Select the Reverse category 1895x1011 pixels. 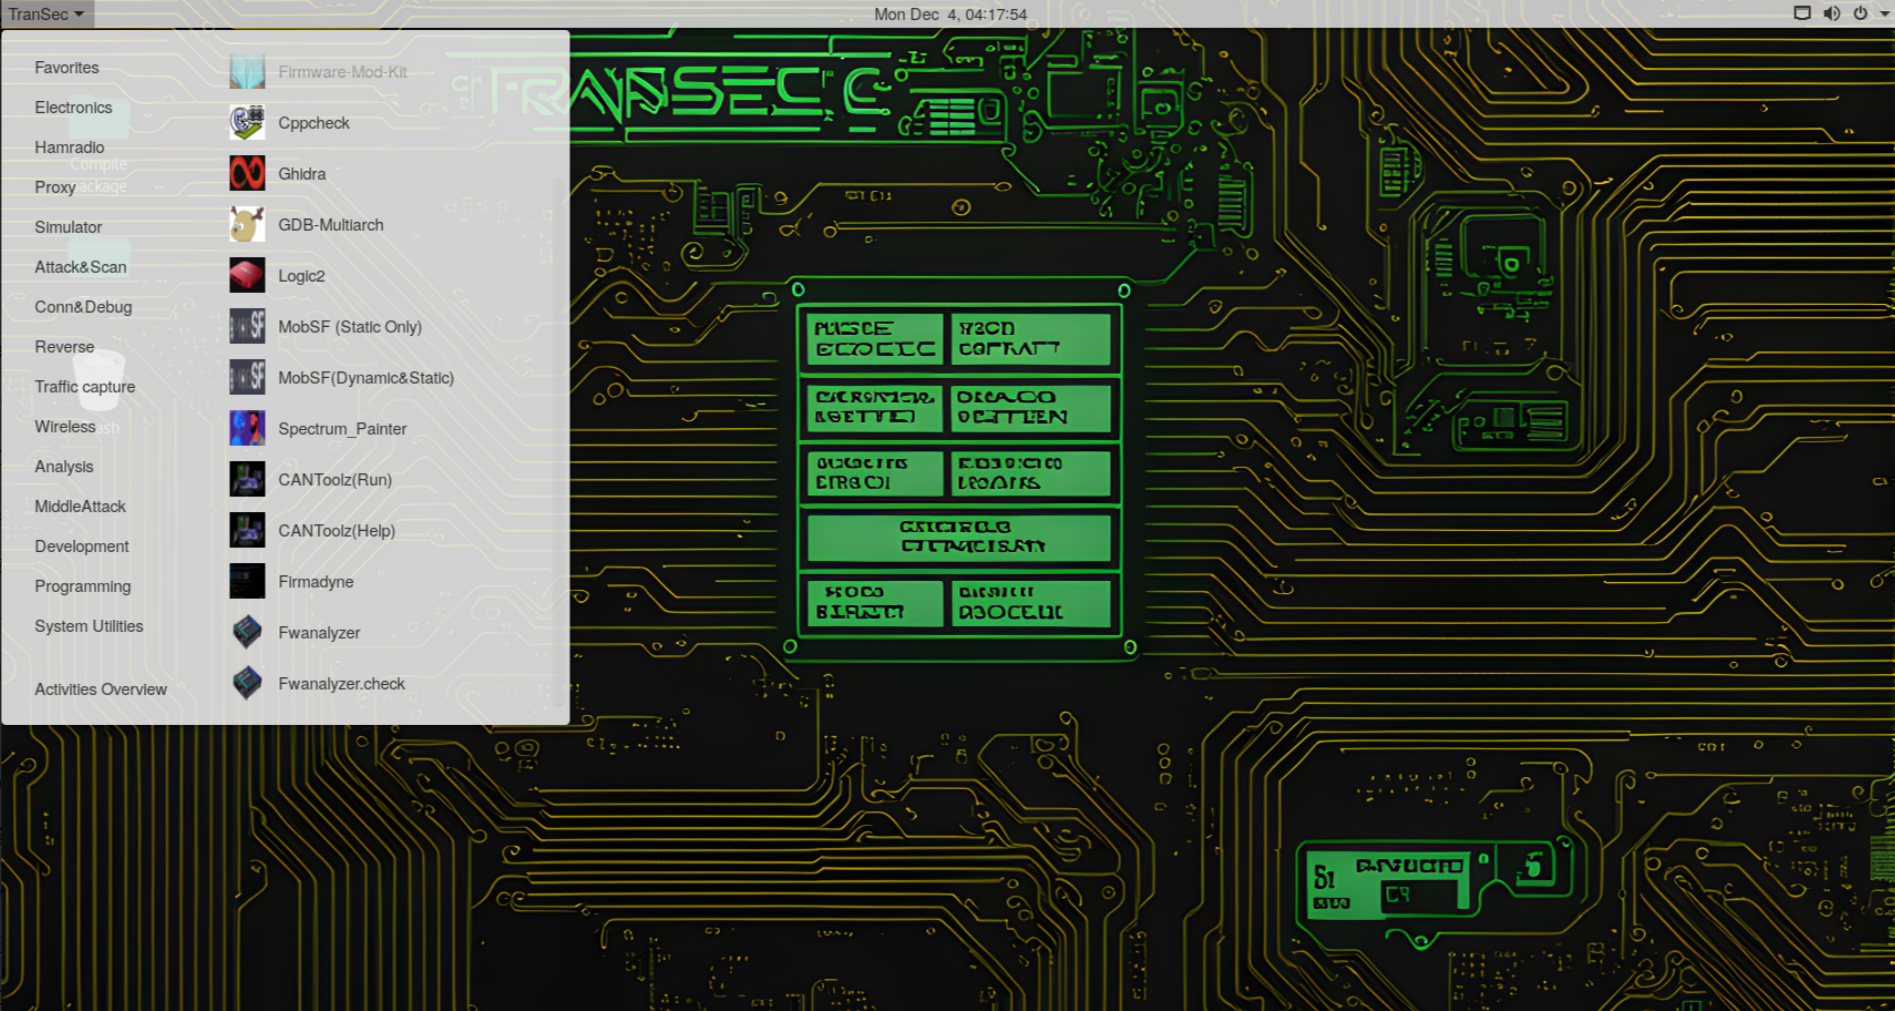[64, 348]
